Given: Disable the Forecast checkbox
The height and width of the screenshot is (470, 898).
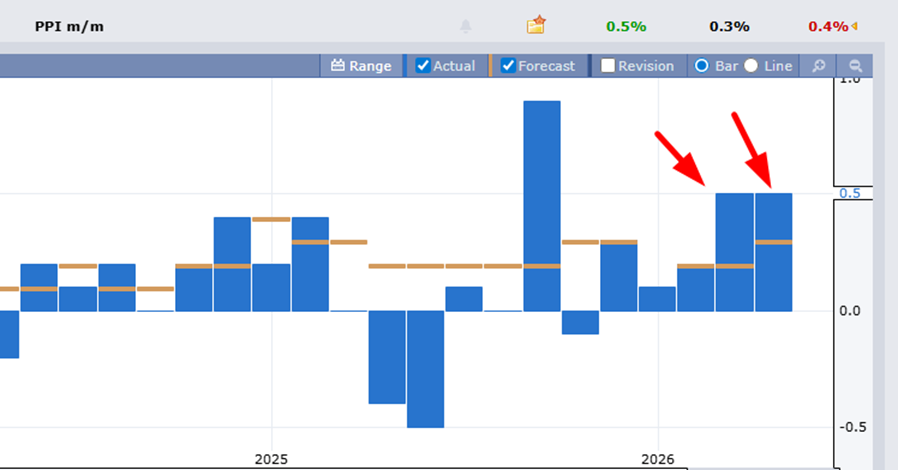Looking at the screenshot, I should coord(508,66).
